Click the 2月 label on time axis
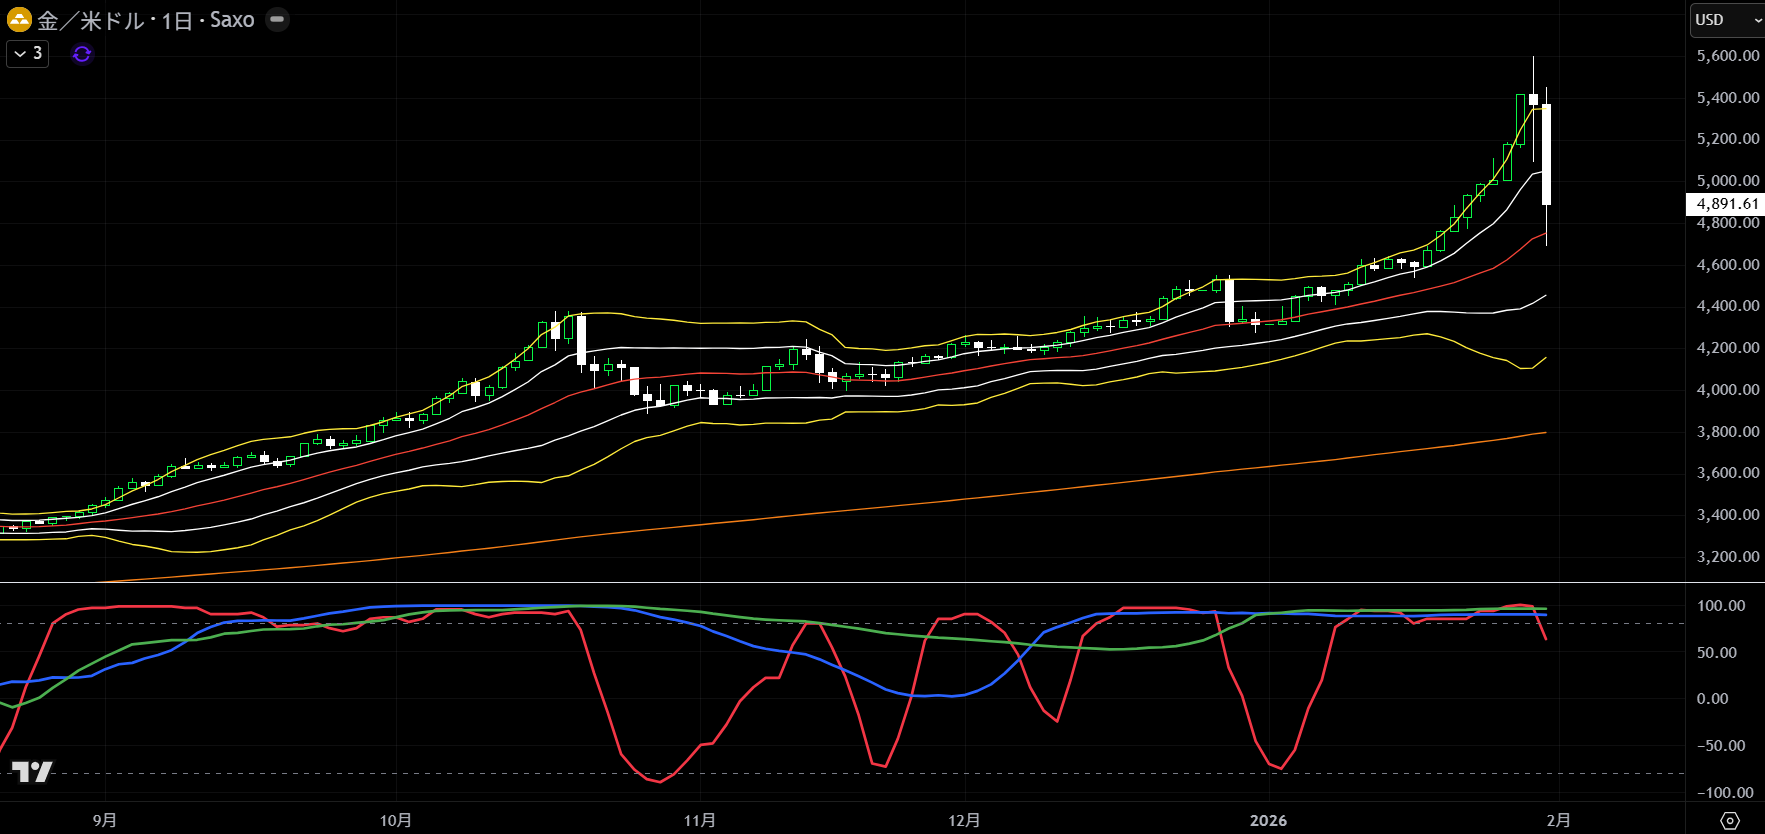The width and height of the screenshot is (1765, 834). tap(1557, 820)
